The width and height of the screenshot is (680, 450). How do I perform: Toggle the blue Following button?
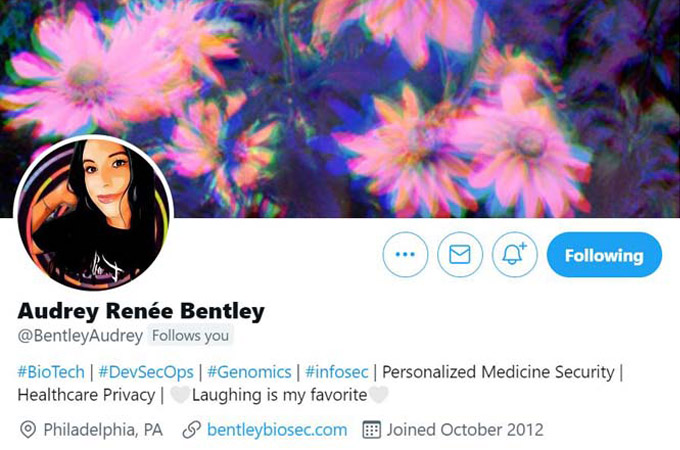click(x=604, y=255)
